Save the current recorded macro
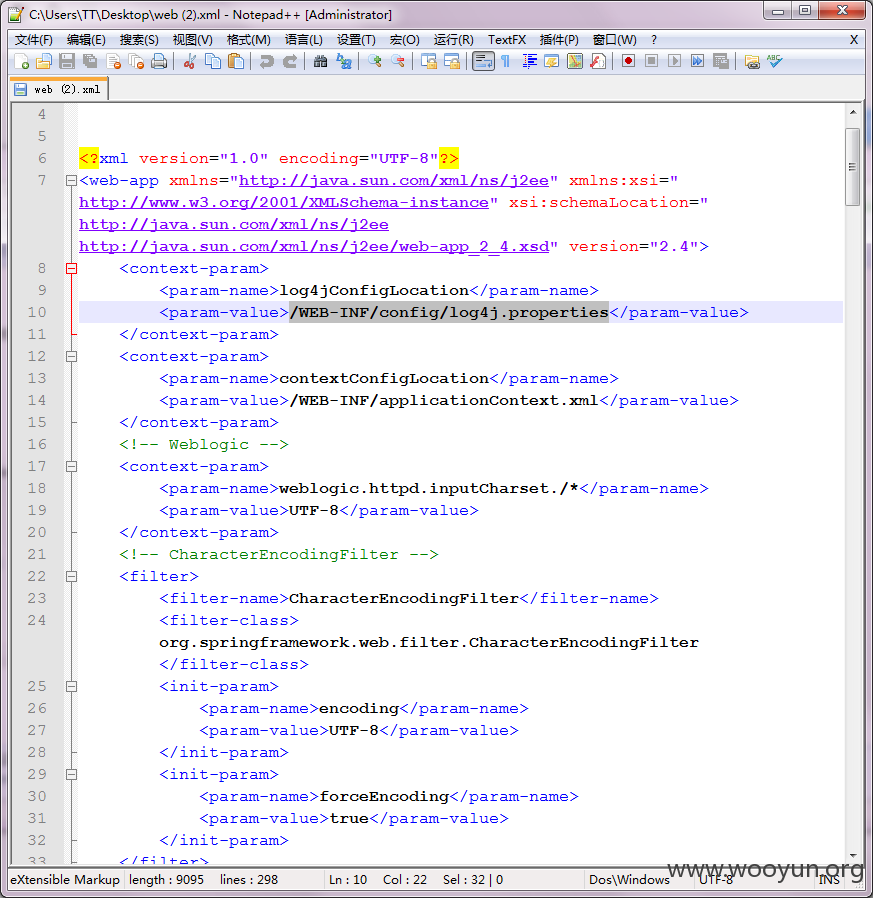Viewport: 873px width, 898px height. (x=721, y=61)
